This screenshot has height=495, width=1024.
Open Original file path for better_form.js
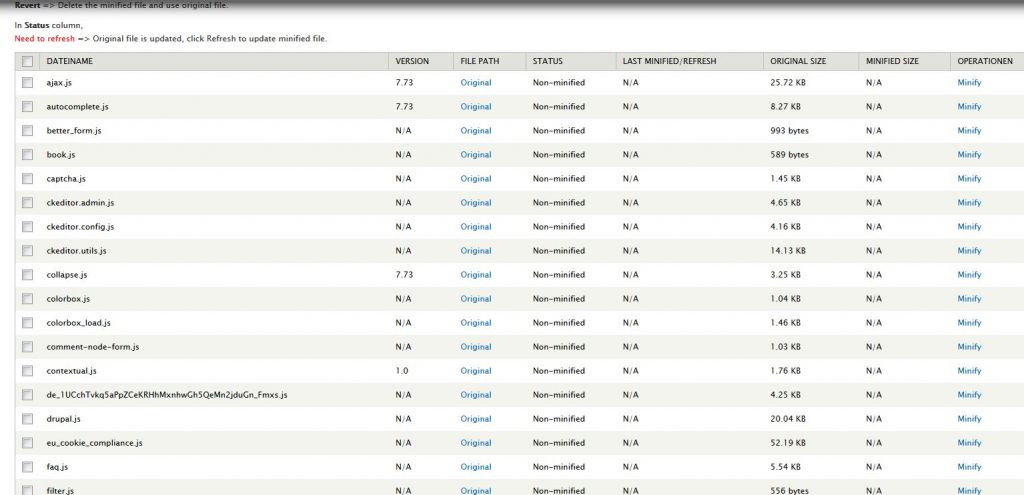[x=475, y=131]
